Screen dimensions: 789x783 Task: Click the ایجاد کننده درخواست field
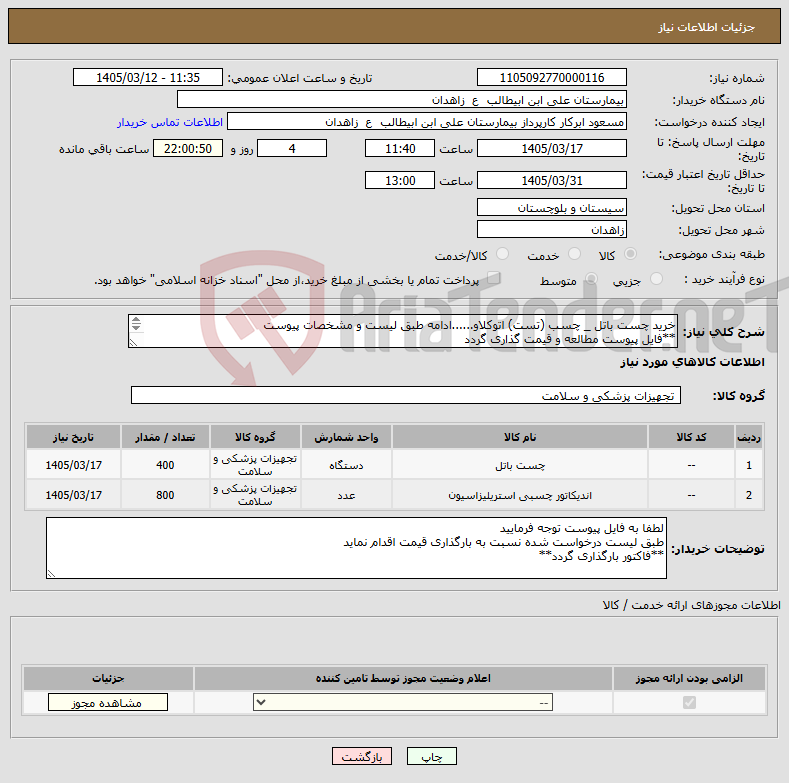point(427,122)
